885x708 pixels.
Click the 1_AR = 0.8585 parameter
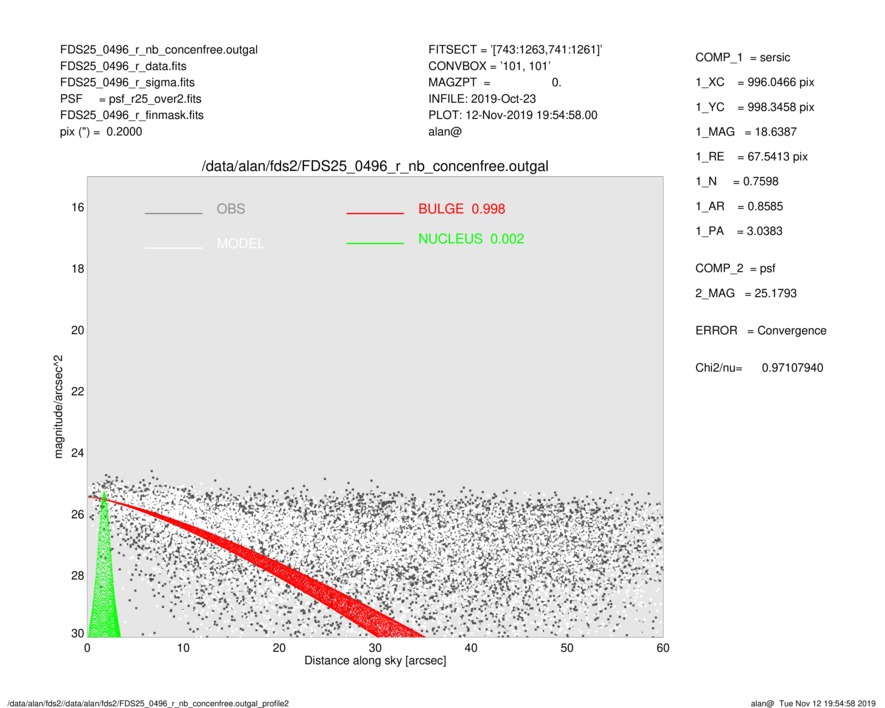[x=739, y=207]
